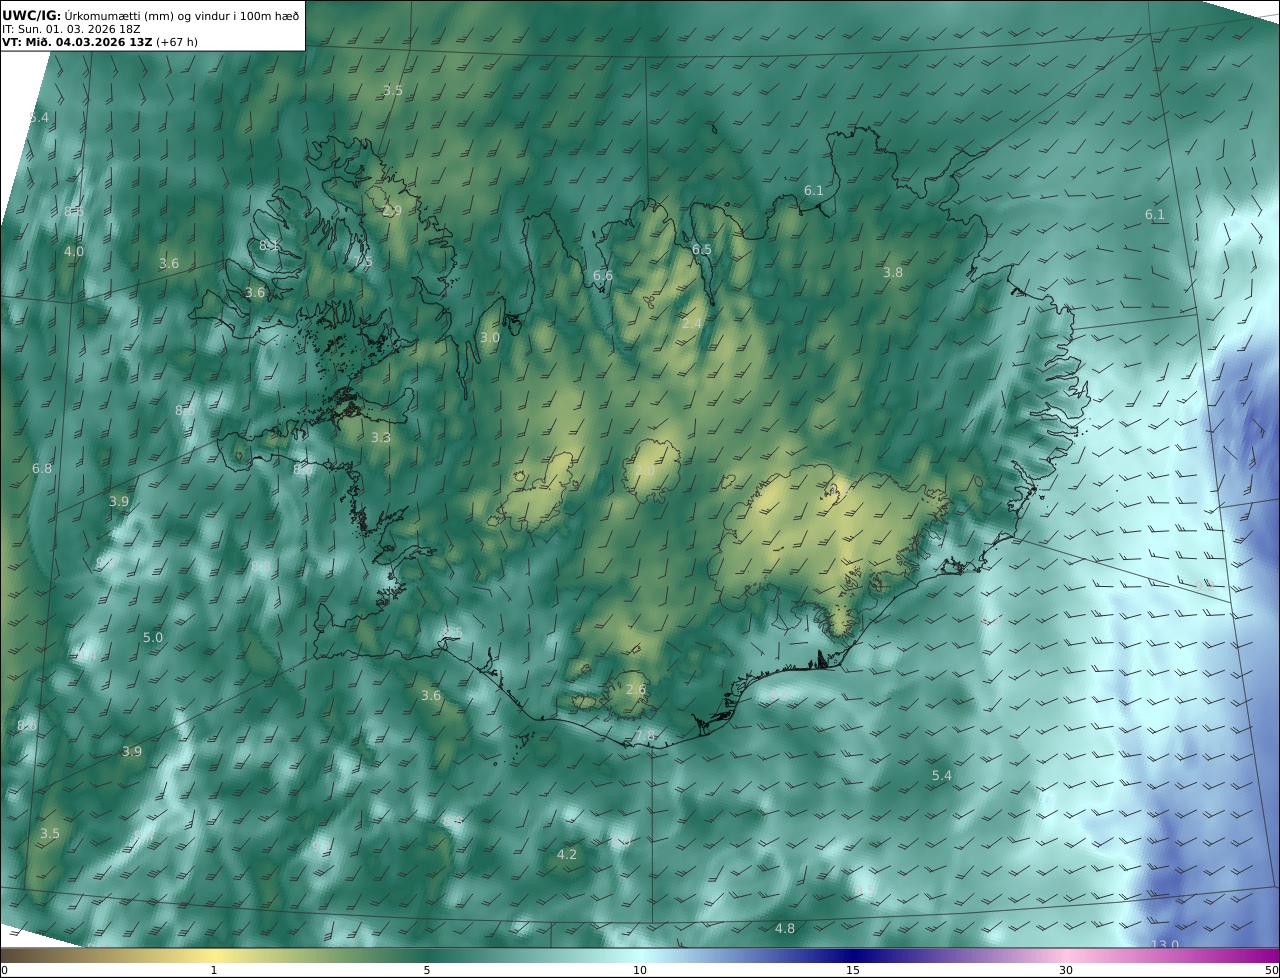Click the 2.9 value label
This screenshot has height=978, width=1280.
click(392, 211)
